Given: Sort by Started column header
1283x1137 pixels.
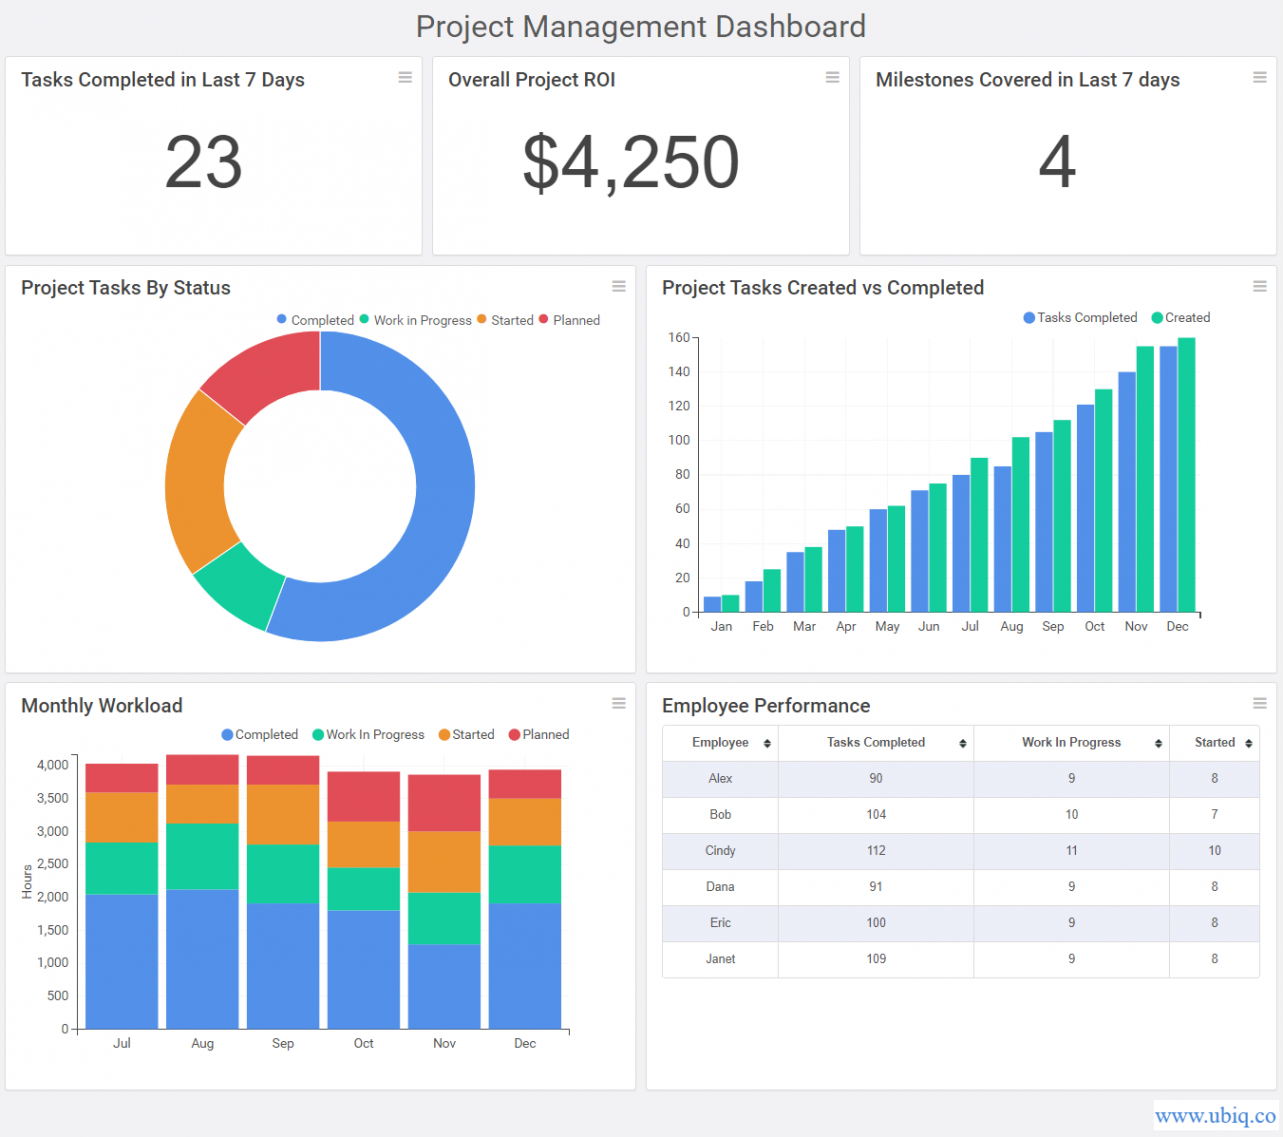Looking at the screenshot, I should tap(1214, 743).
